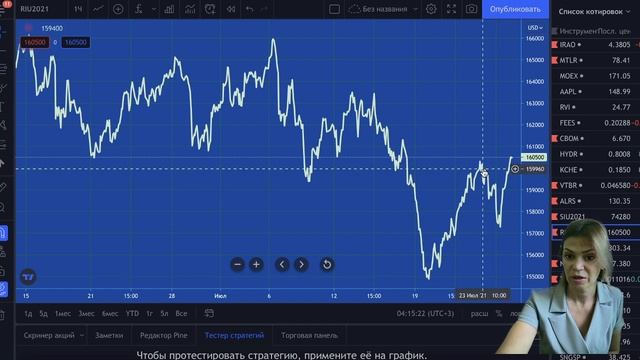
Task: Redo the chart action
Action: pos(264,9)
